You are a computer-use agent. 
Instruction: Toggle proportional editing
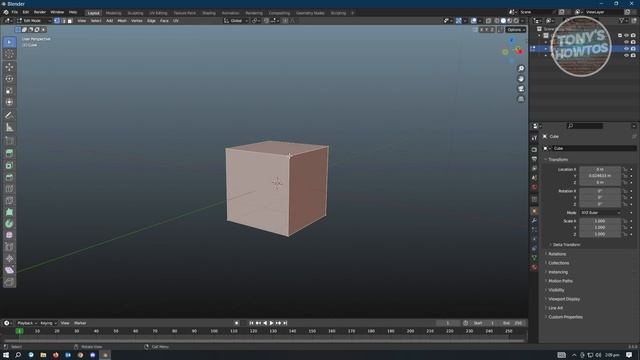tap(285, 21)
